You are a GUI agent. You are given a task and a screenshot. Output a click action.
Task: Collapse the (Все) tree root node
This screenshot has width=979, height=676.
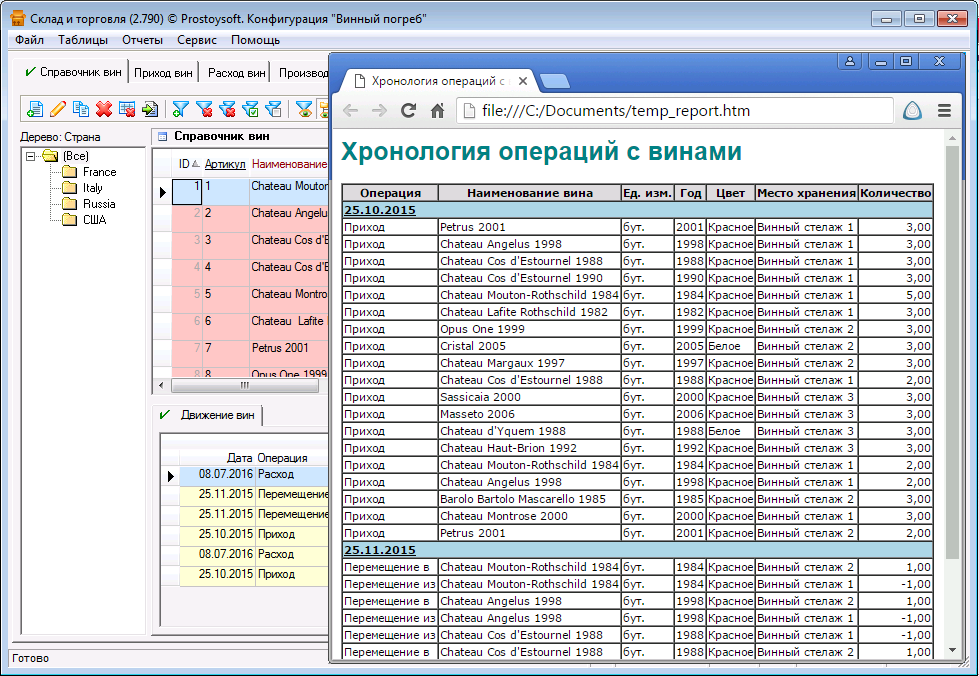coord(31,156)
